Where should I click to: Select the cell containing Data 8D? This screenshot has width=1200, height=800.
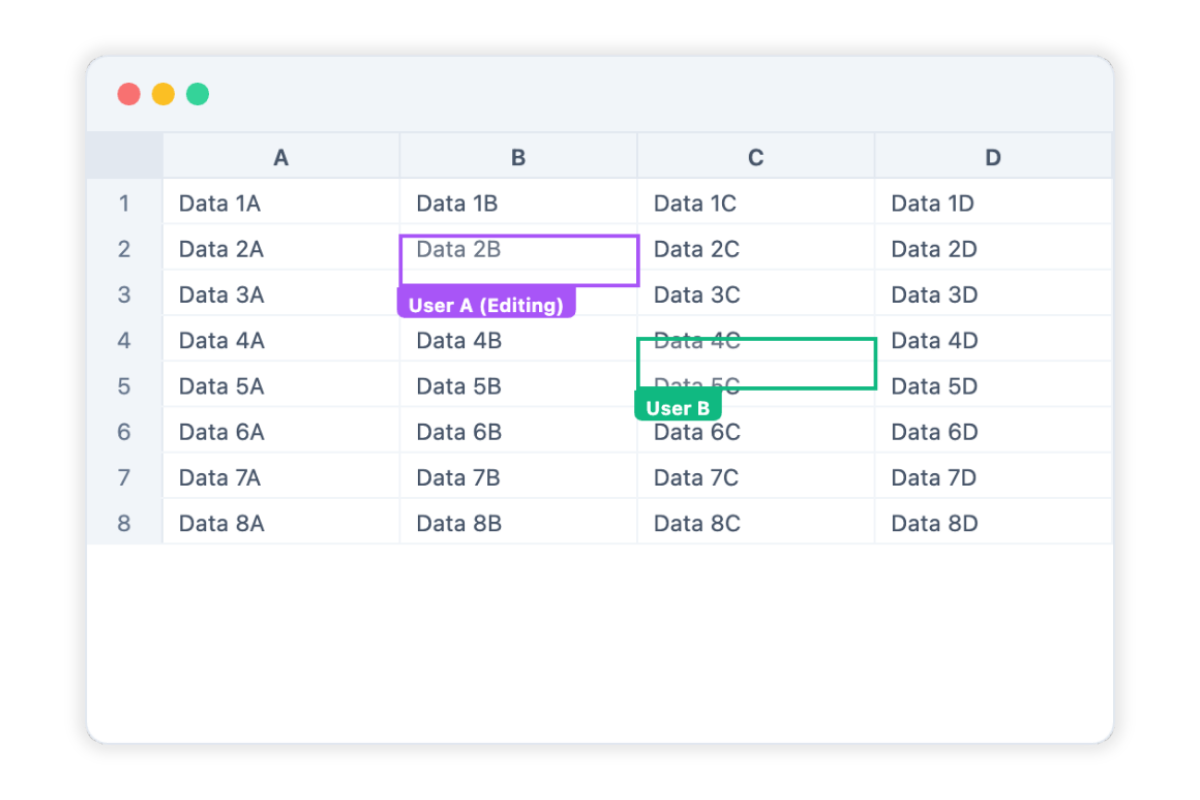coord(993,522)
